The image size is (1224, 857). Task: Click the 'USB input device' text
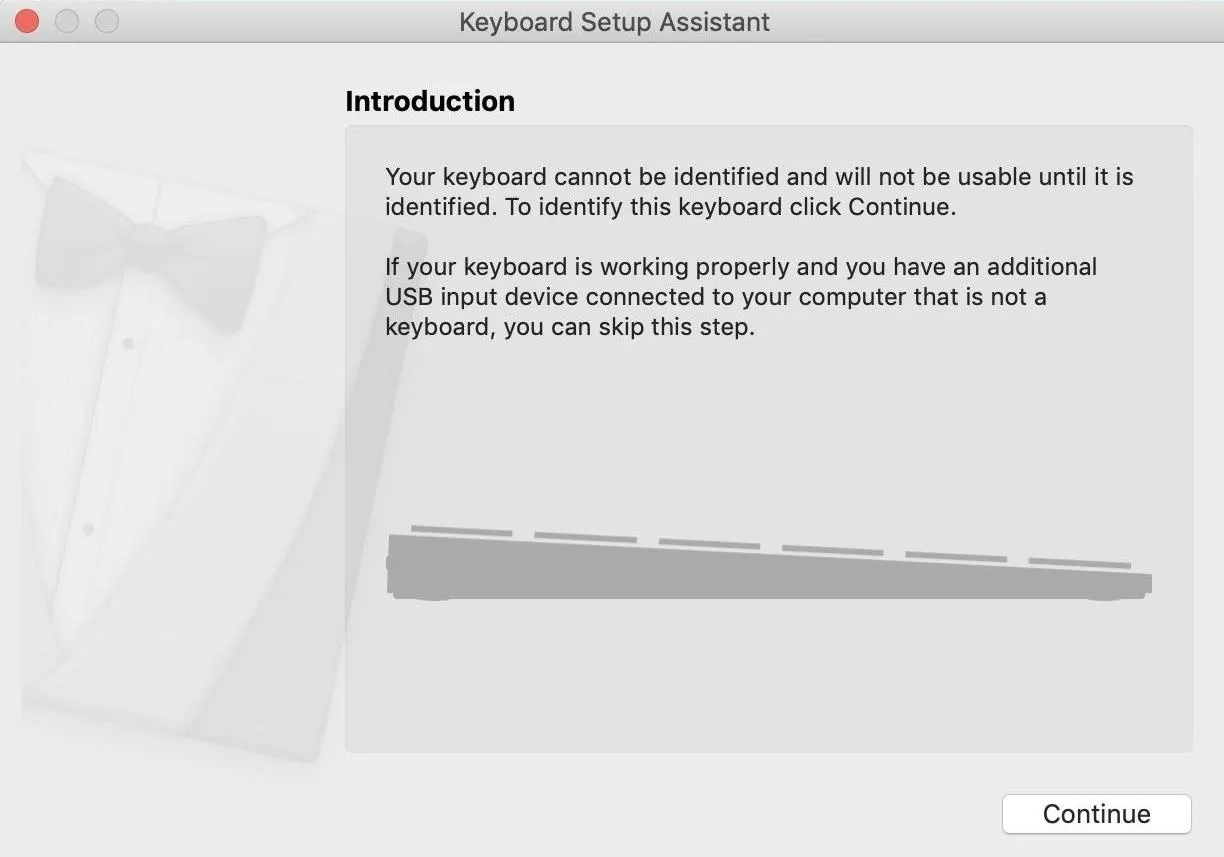pyautogui.click(x=482, y=297)
